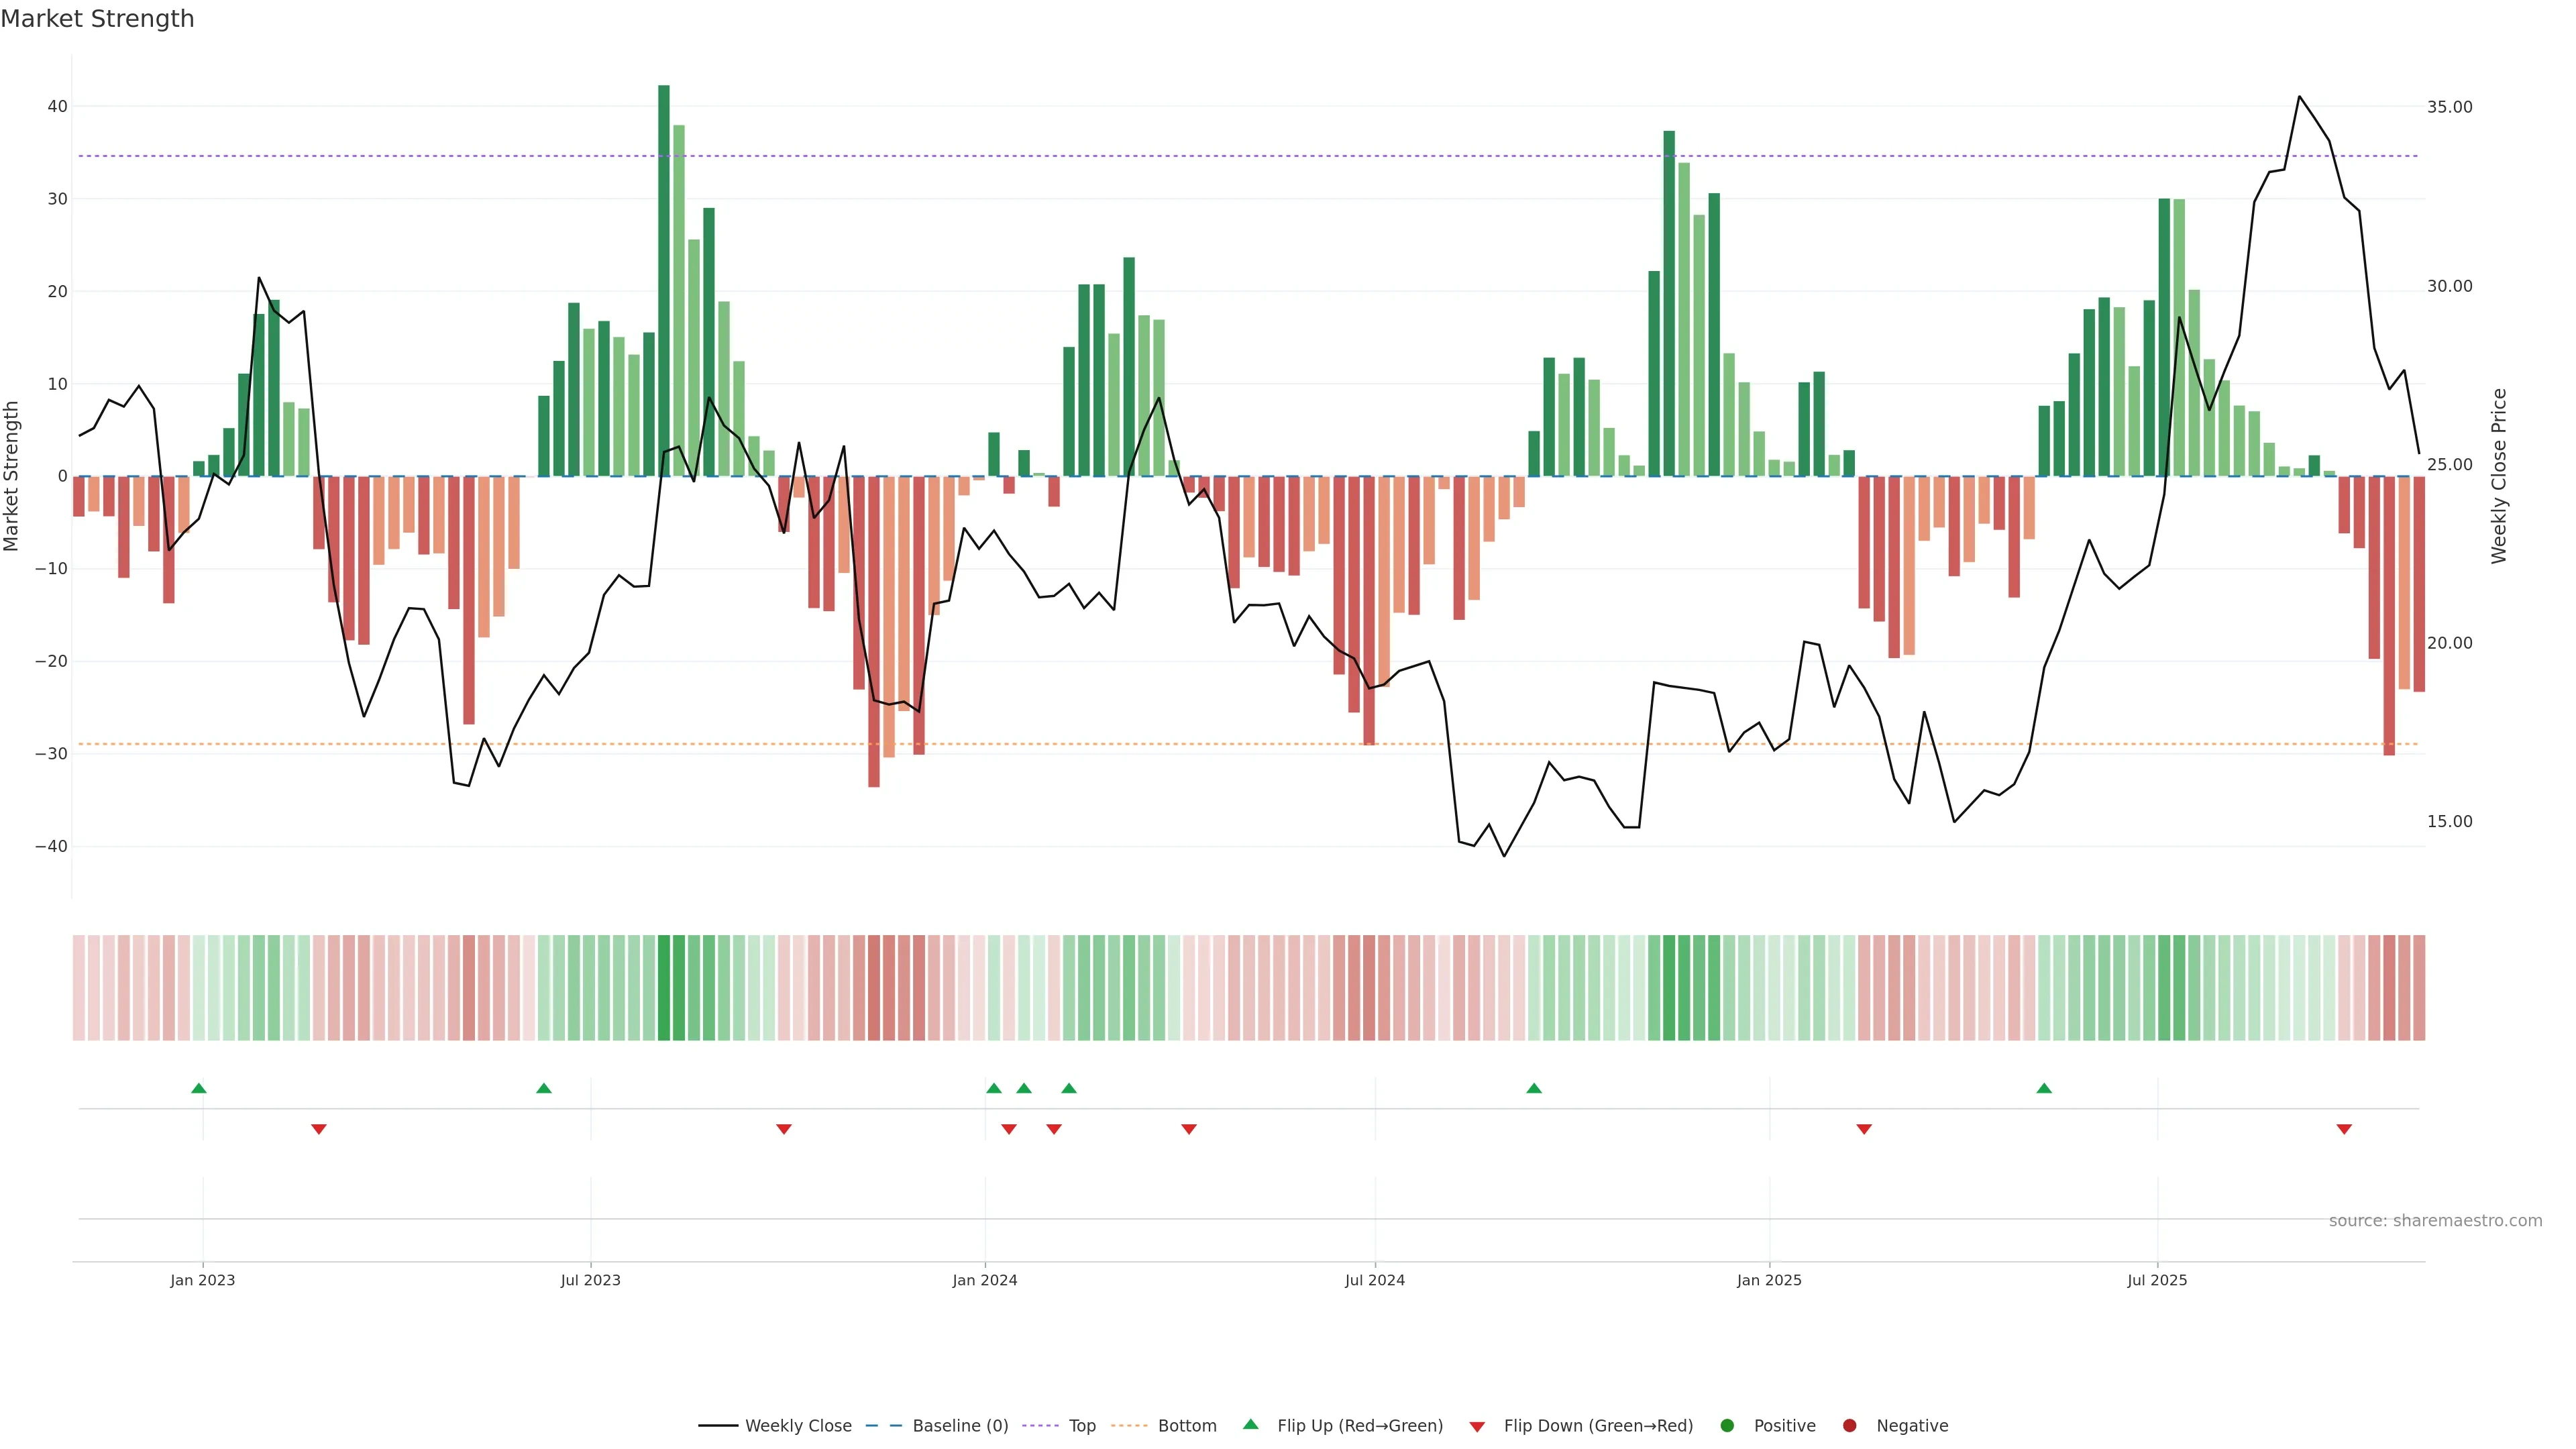Click the last red flip-down triangle at far right
The height and width of the screenshot is (1449, 2576).
2344,1129
